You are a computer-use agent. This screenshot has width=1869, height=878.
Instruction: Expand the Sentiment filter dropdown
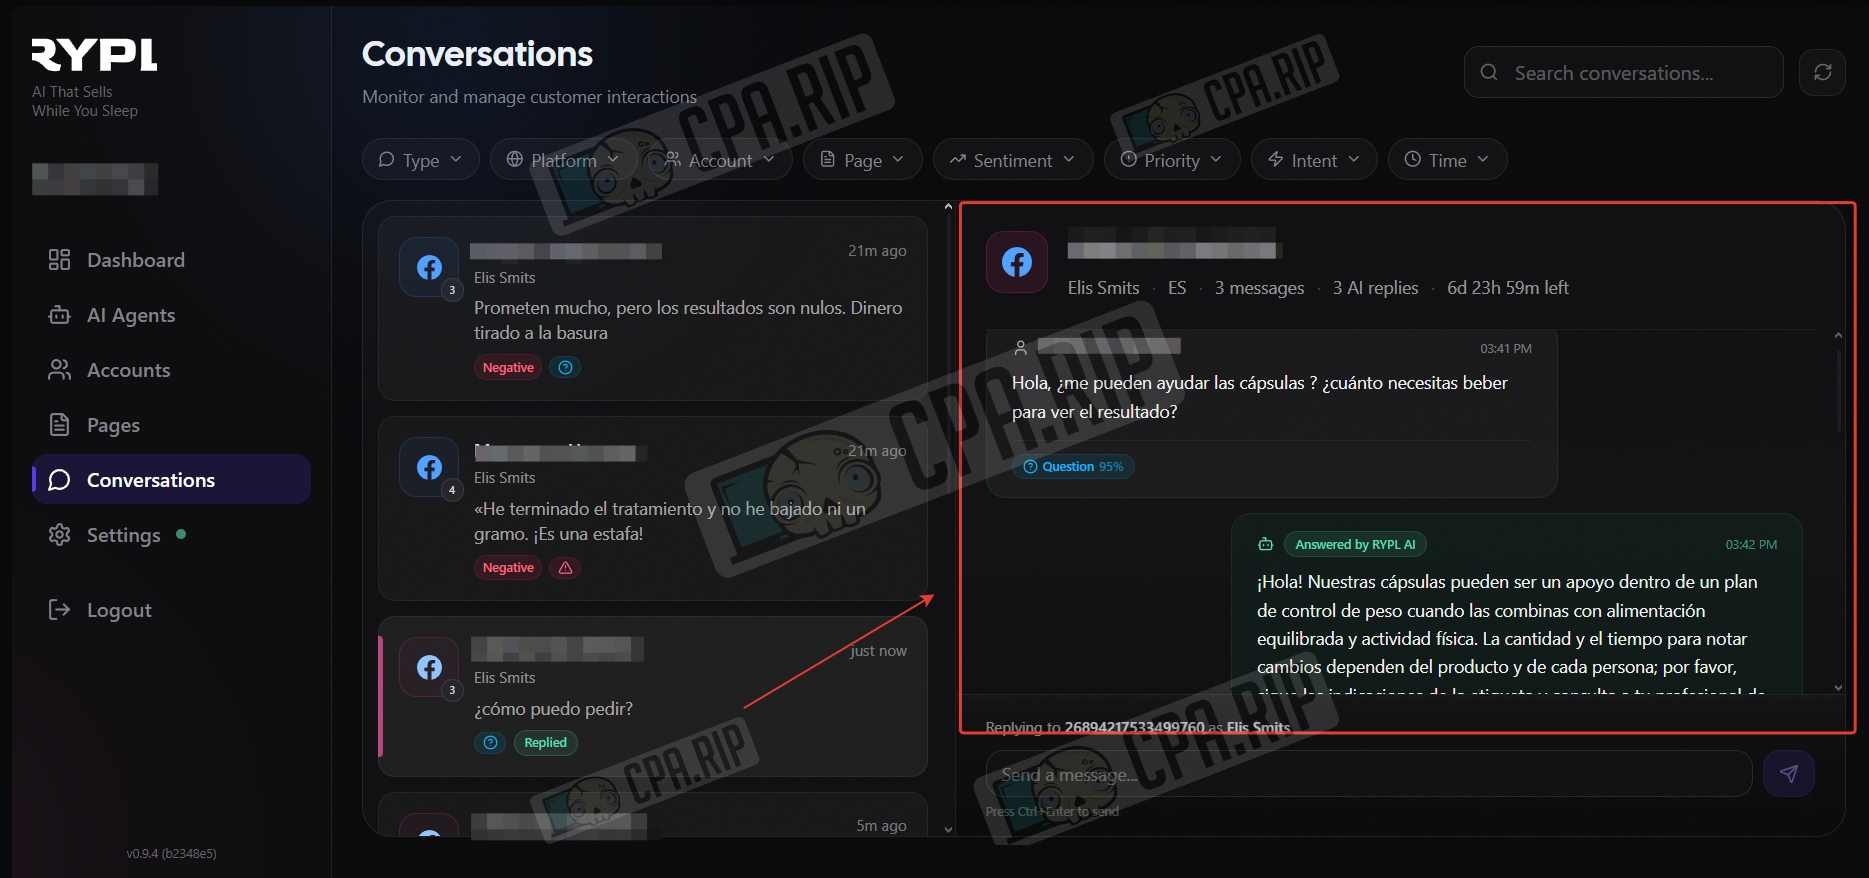pyautogui.click(x=1012, y=160)
